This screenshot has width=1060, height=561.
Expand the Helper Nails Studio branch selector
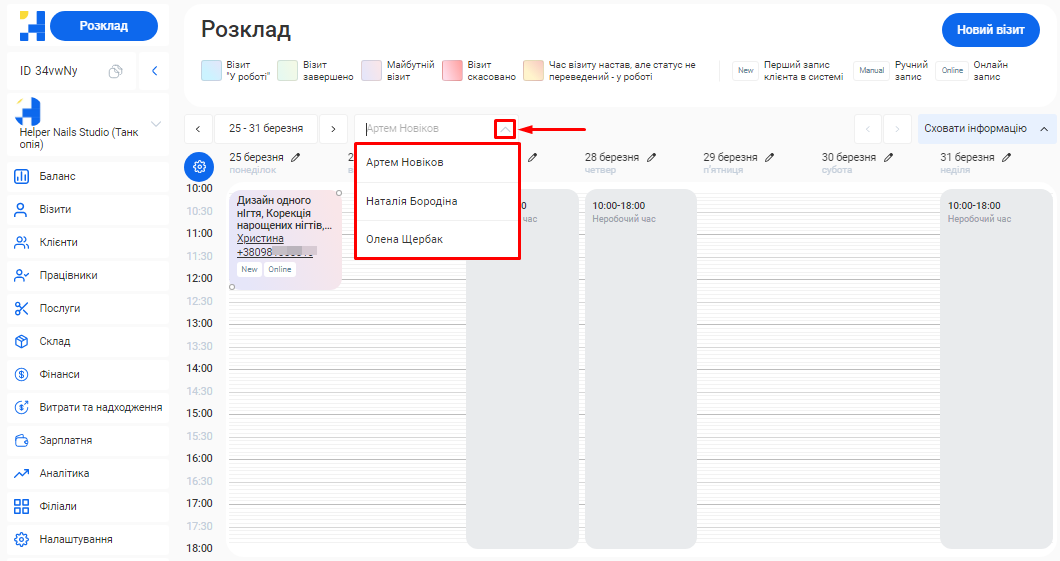coord(155,124)
